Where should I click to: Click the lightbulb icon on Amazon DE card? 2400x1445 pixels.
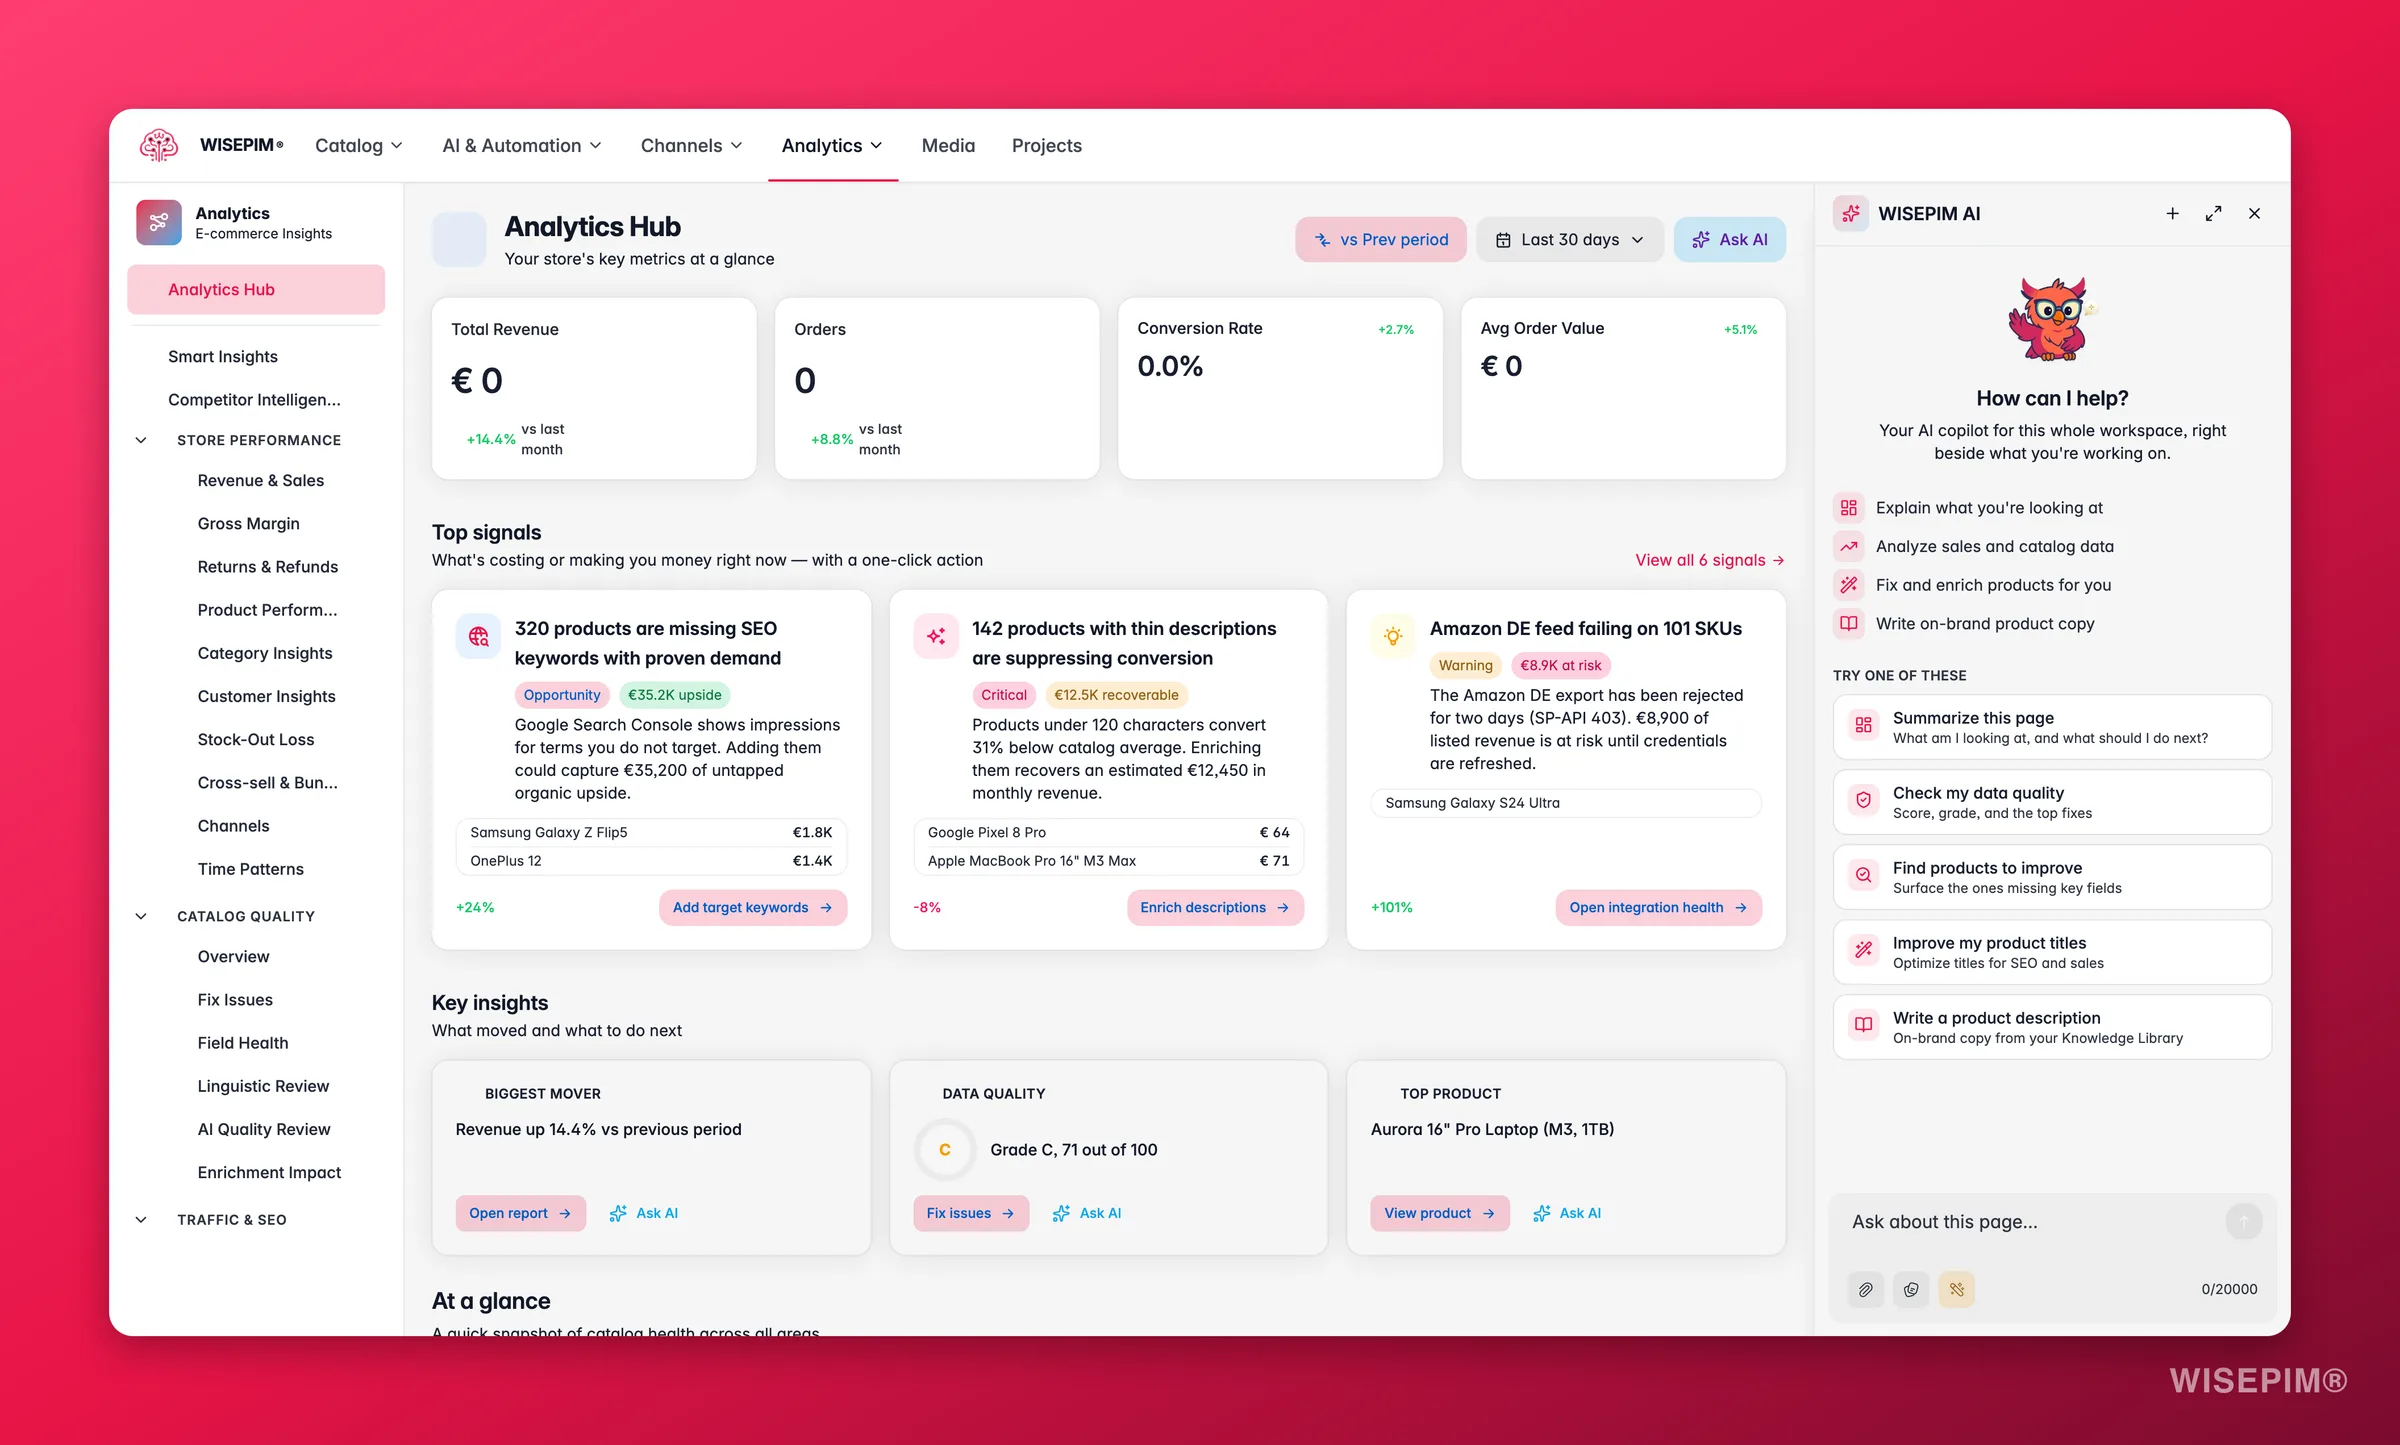click(1393, 636)
